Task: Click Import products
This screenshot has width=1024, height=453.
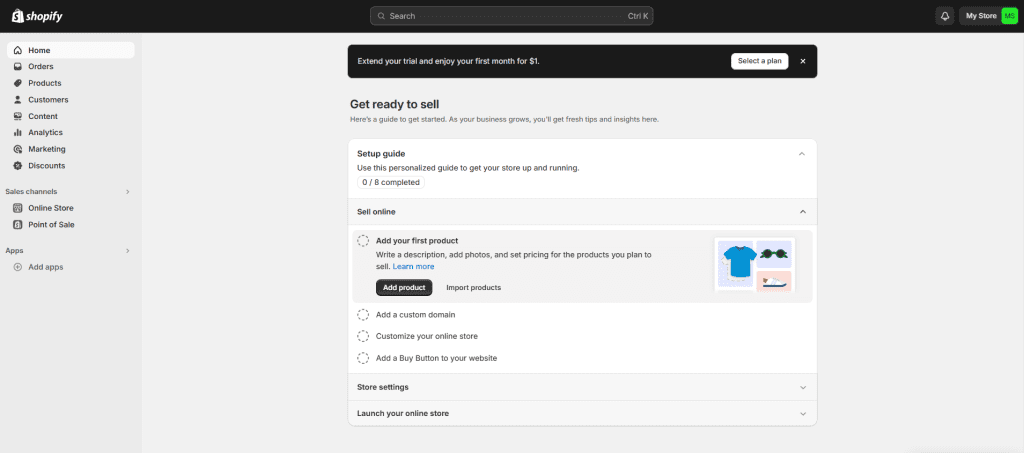Action: 473,287
